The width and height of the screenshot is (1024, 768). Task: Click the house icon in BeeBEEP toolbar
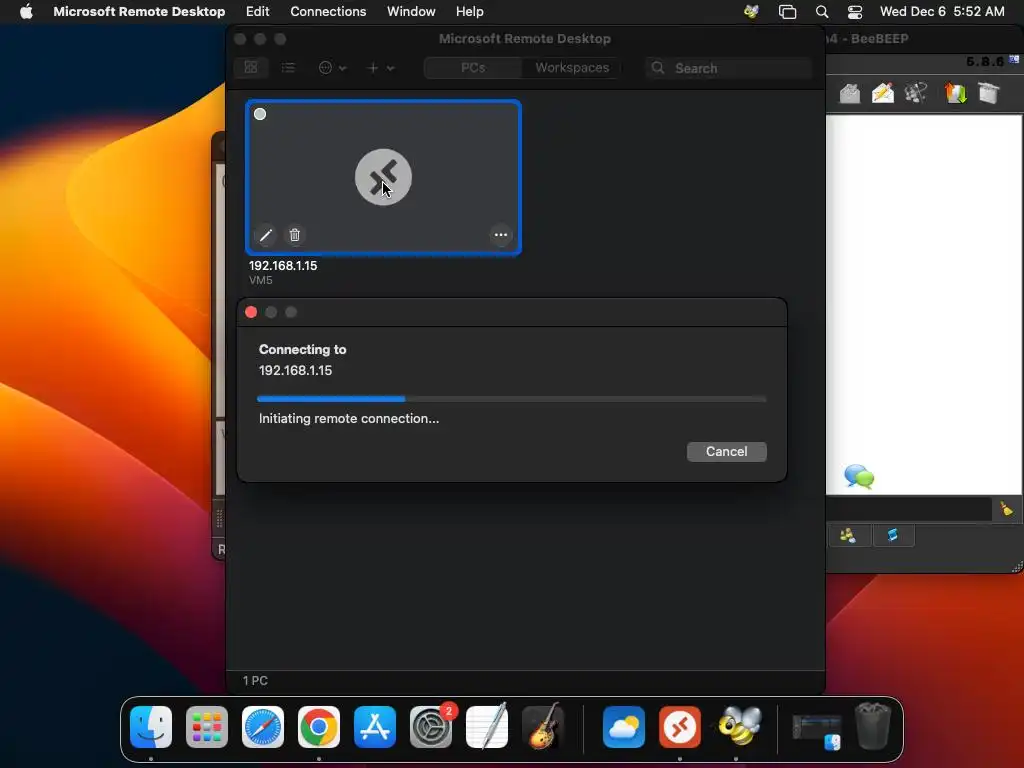(x=850, y=93)
